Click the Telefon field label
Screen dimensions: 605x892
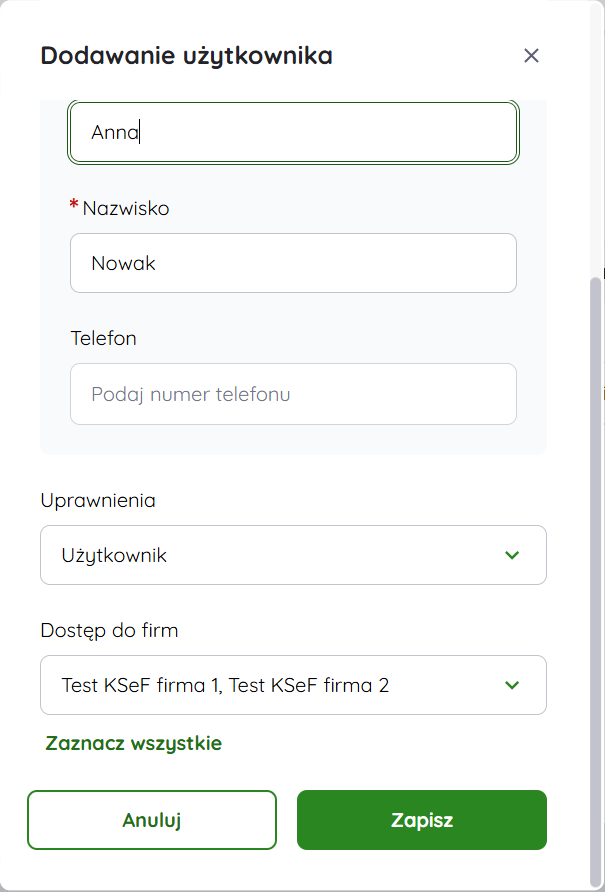click(x=103, y=338)
